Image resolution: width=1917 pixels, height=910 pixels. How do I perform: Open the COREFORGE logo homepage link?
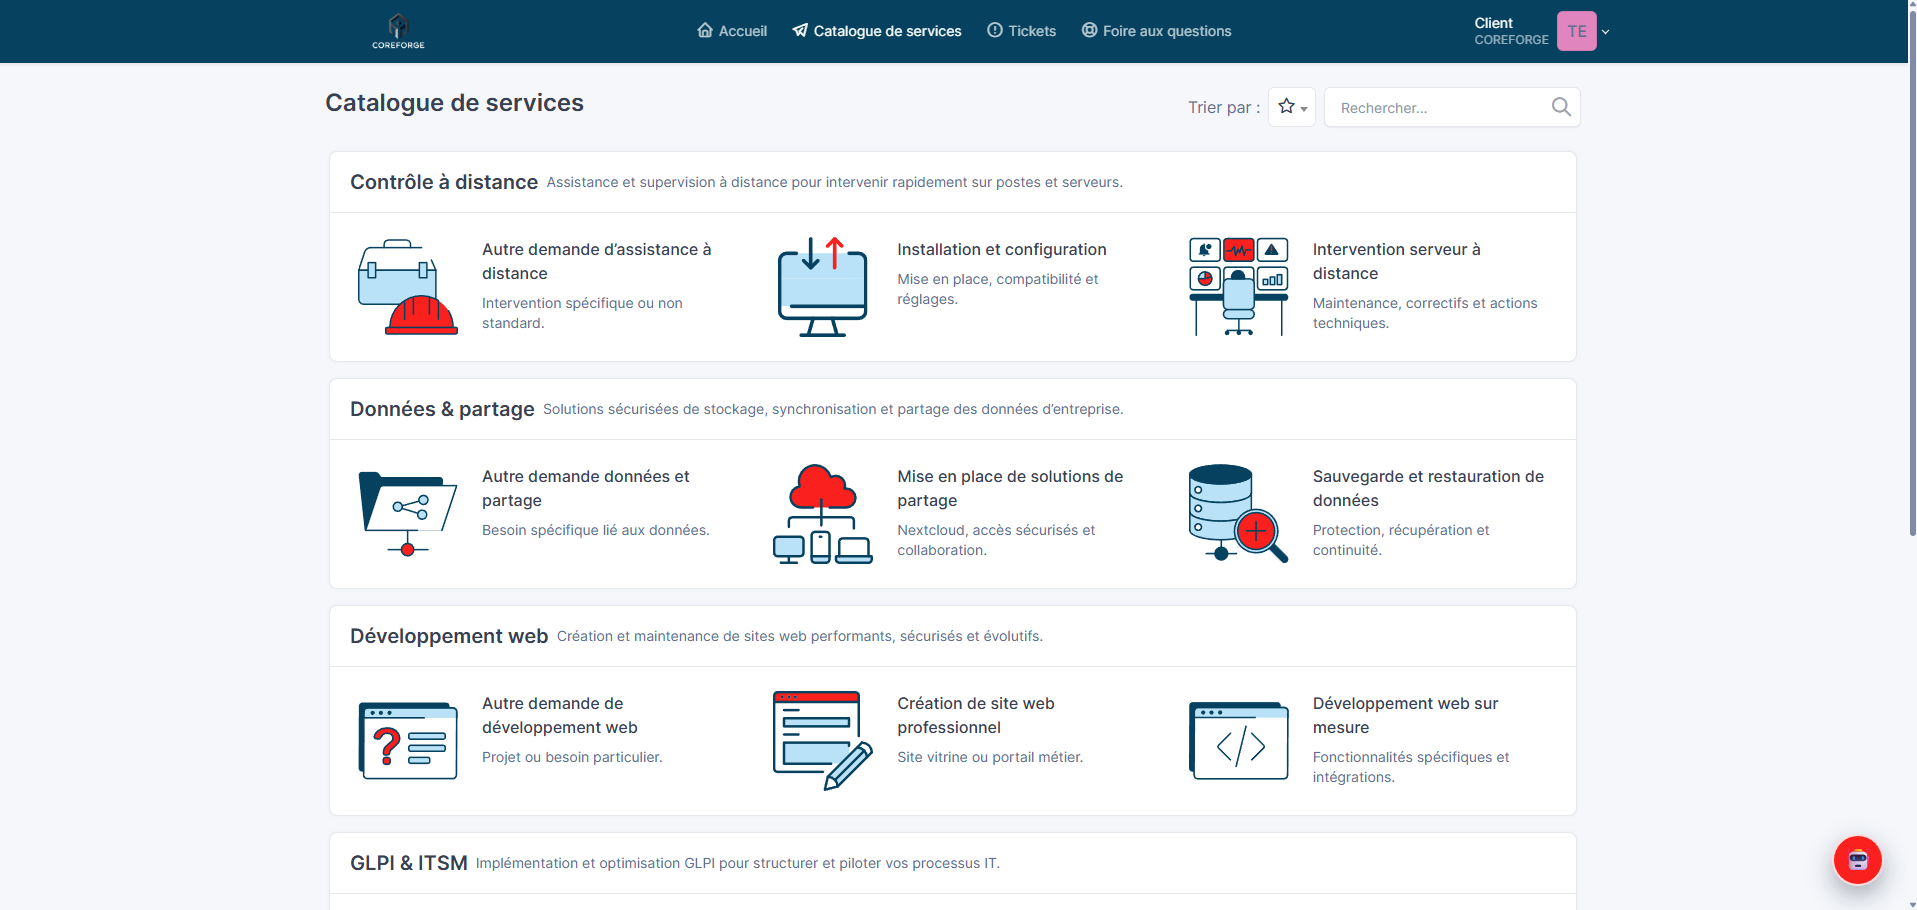(397, 30)
